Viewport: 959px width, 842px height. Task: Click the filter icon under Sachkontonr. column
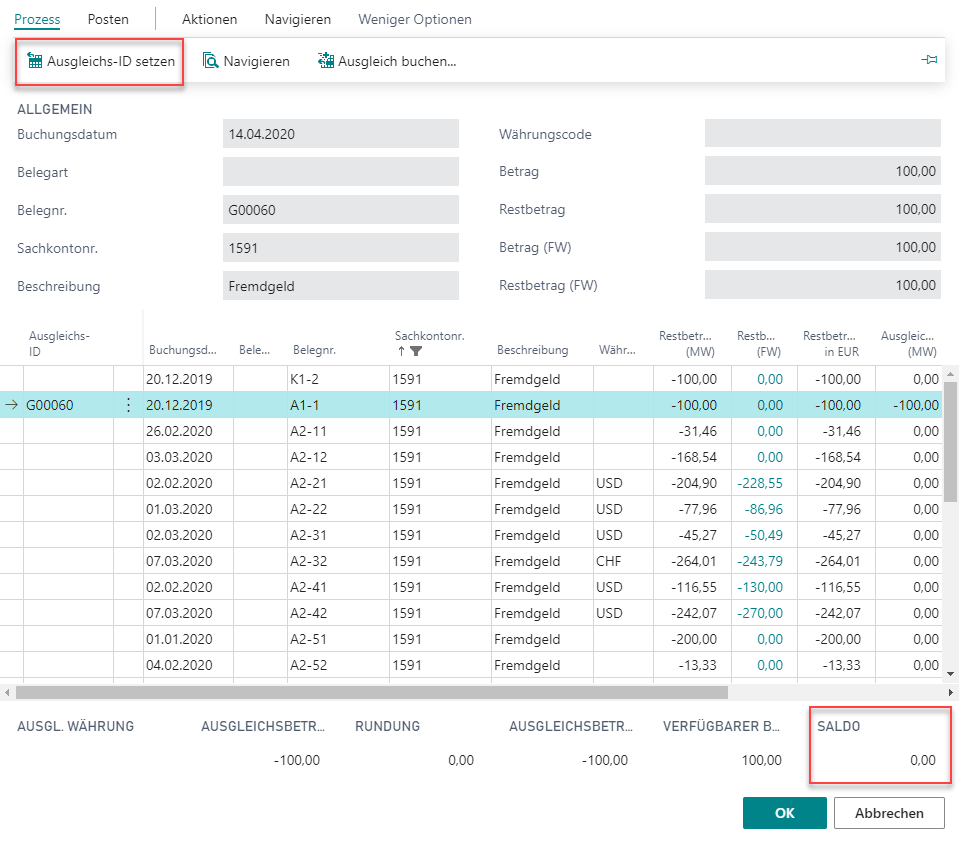(x=416, y=351)
